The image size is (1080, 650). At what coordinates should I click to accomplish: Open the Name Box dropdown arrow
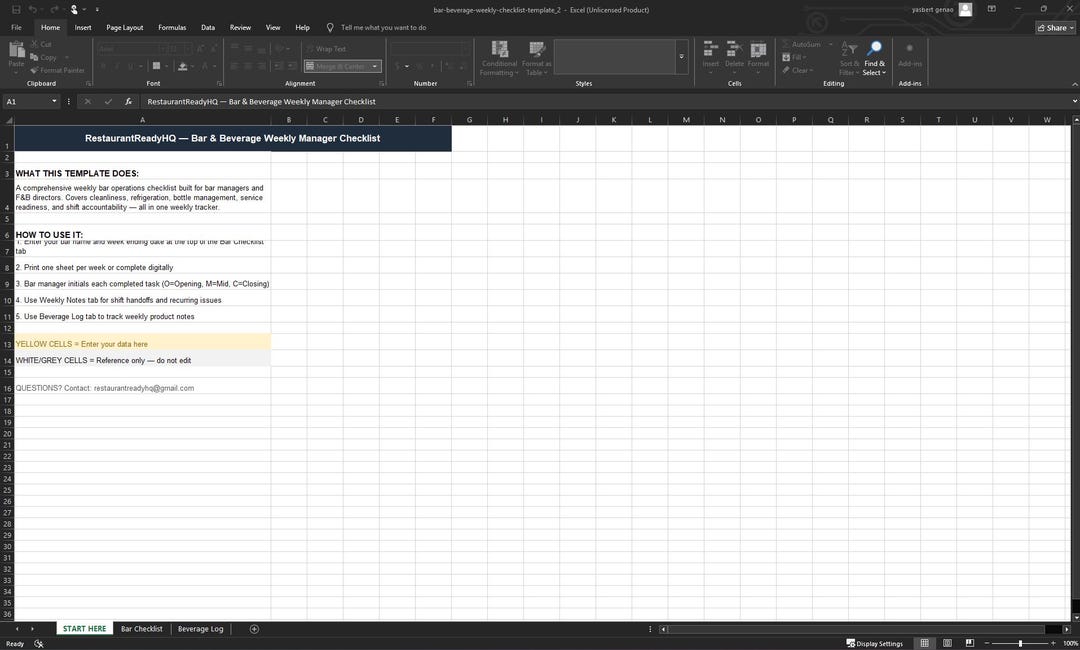54,101
